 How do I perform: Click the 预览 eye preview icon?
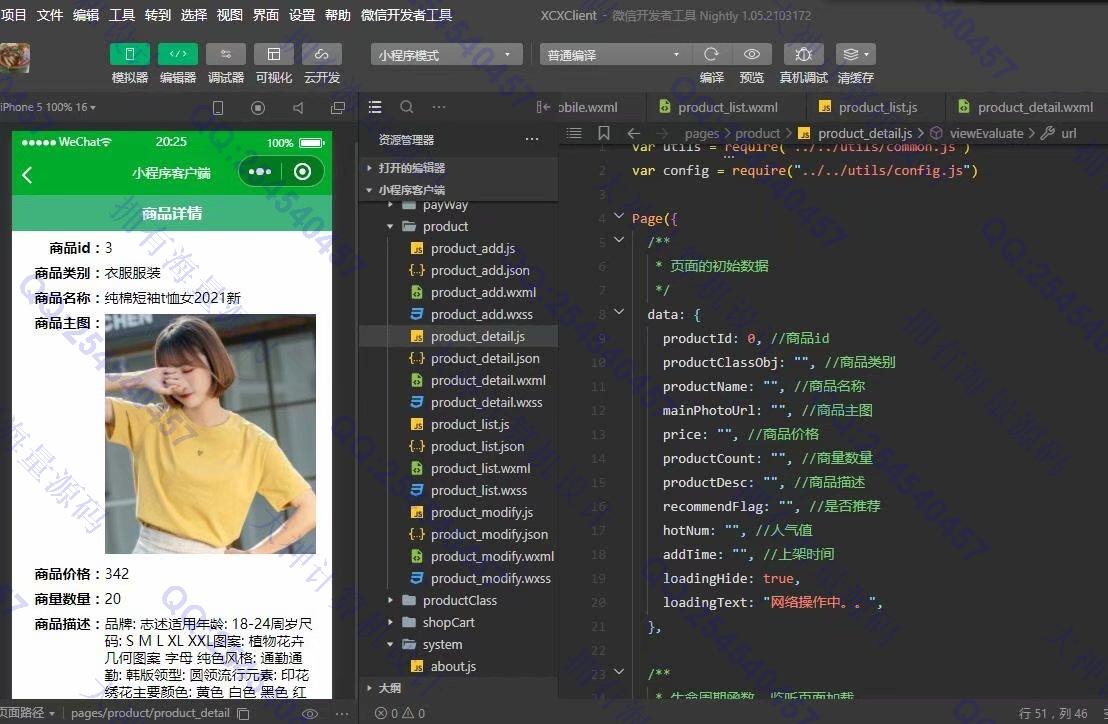[752, 54]
